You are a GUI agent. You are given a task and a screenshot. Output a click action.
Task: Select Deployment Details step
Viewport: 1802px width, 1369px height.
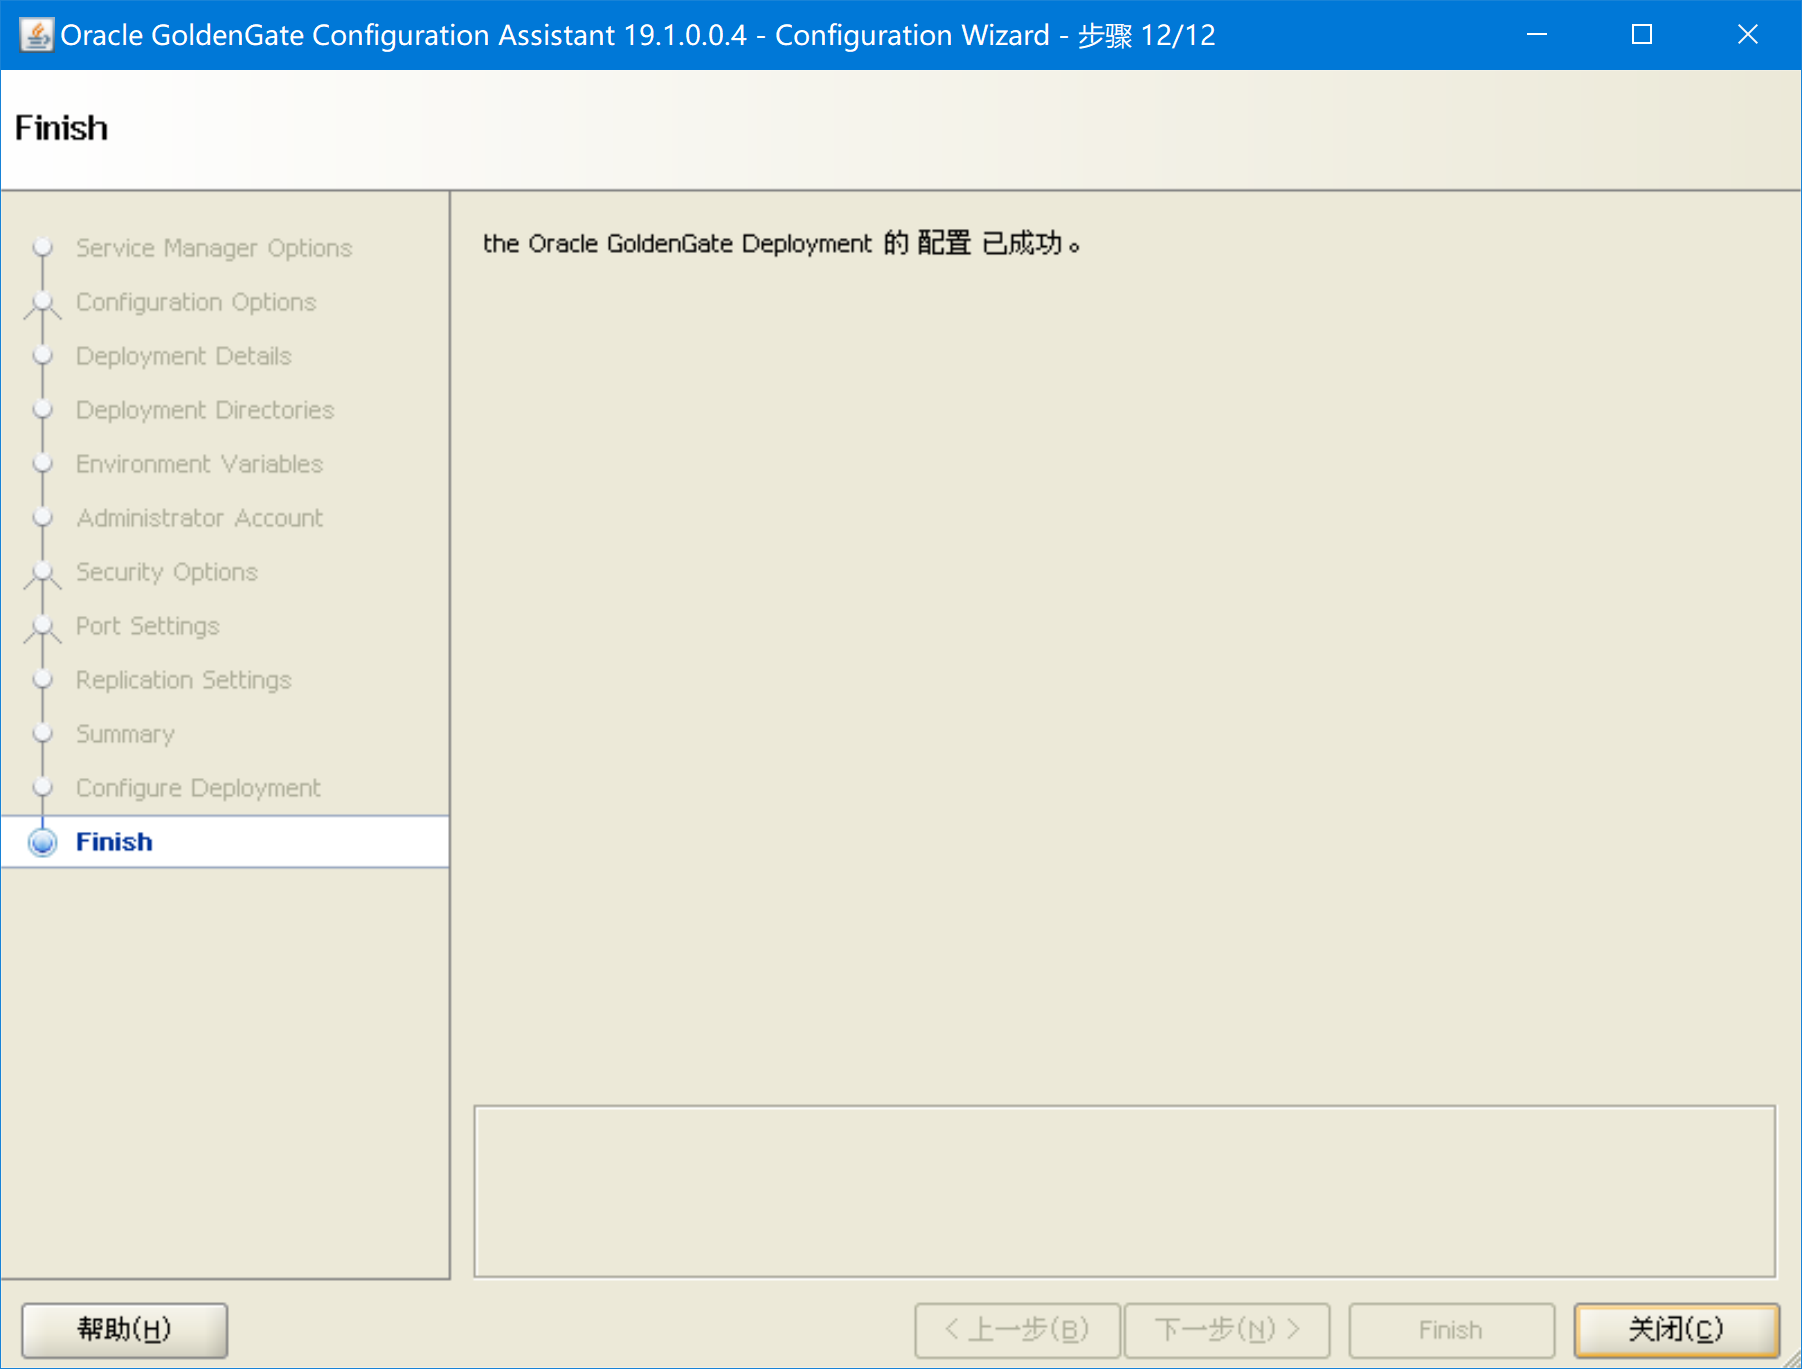184,356
